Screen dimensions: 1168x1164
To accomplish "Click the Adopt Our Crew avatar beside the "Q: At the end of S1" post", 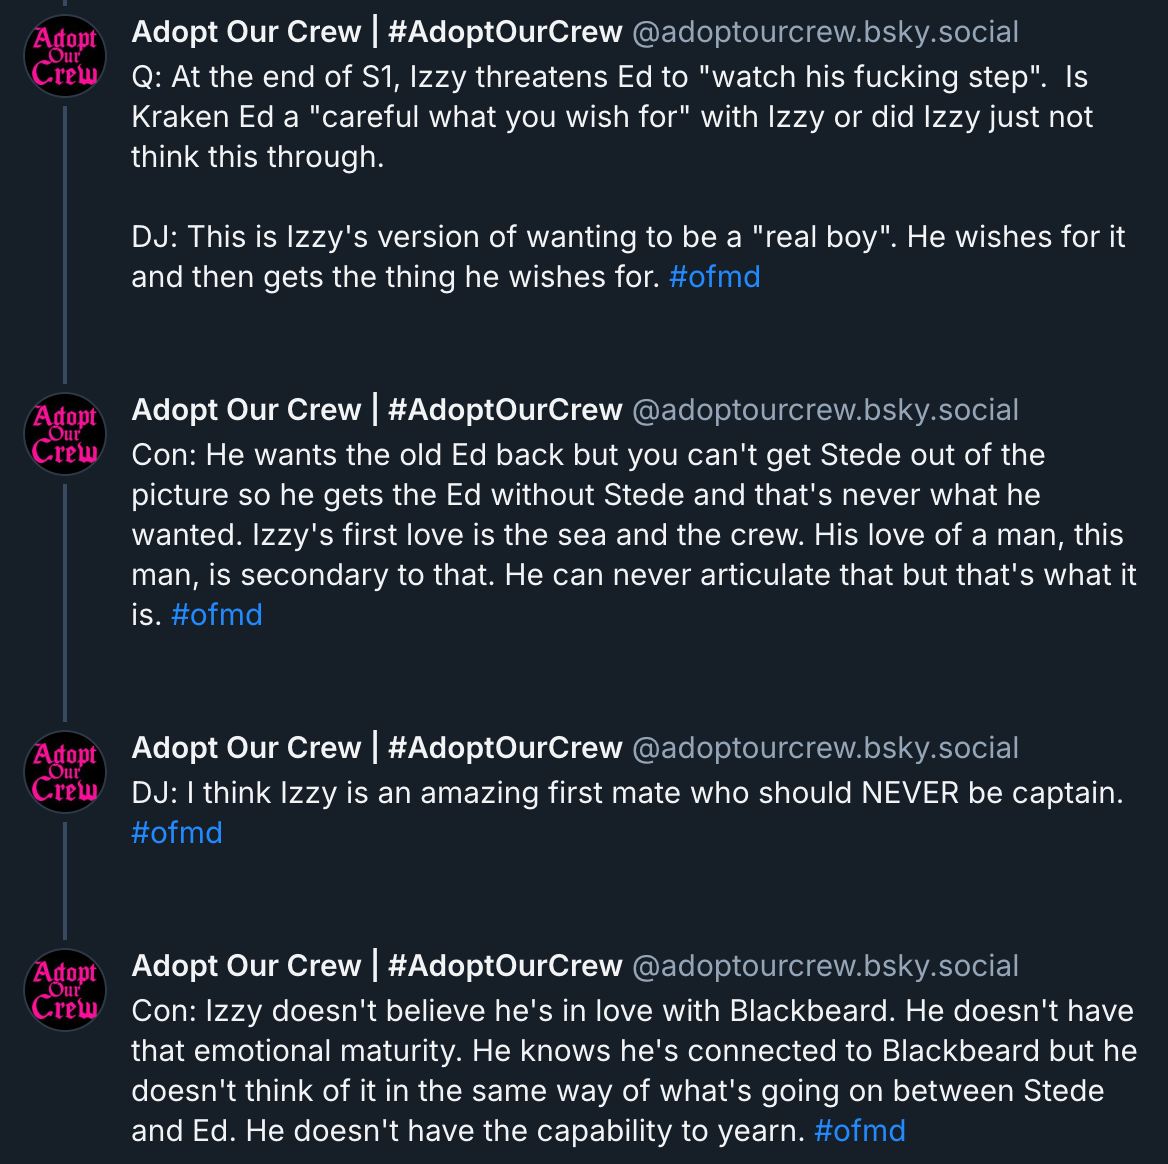I will coord(65,56).
